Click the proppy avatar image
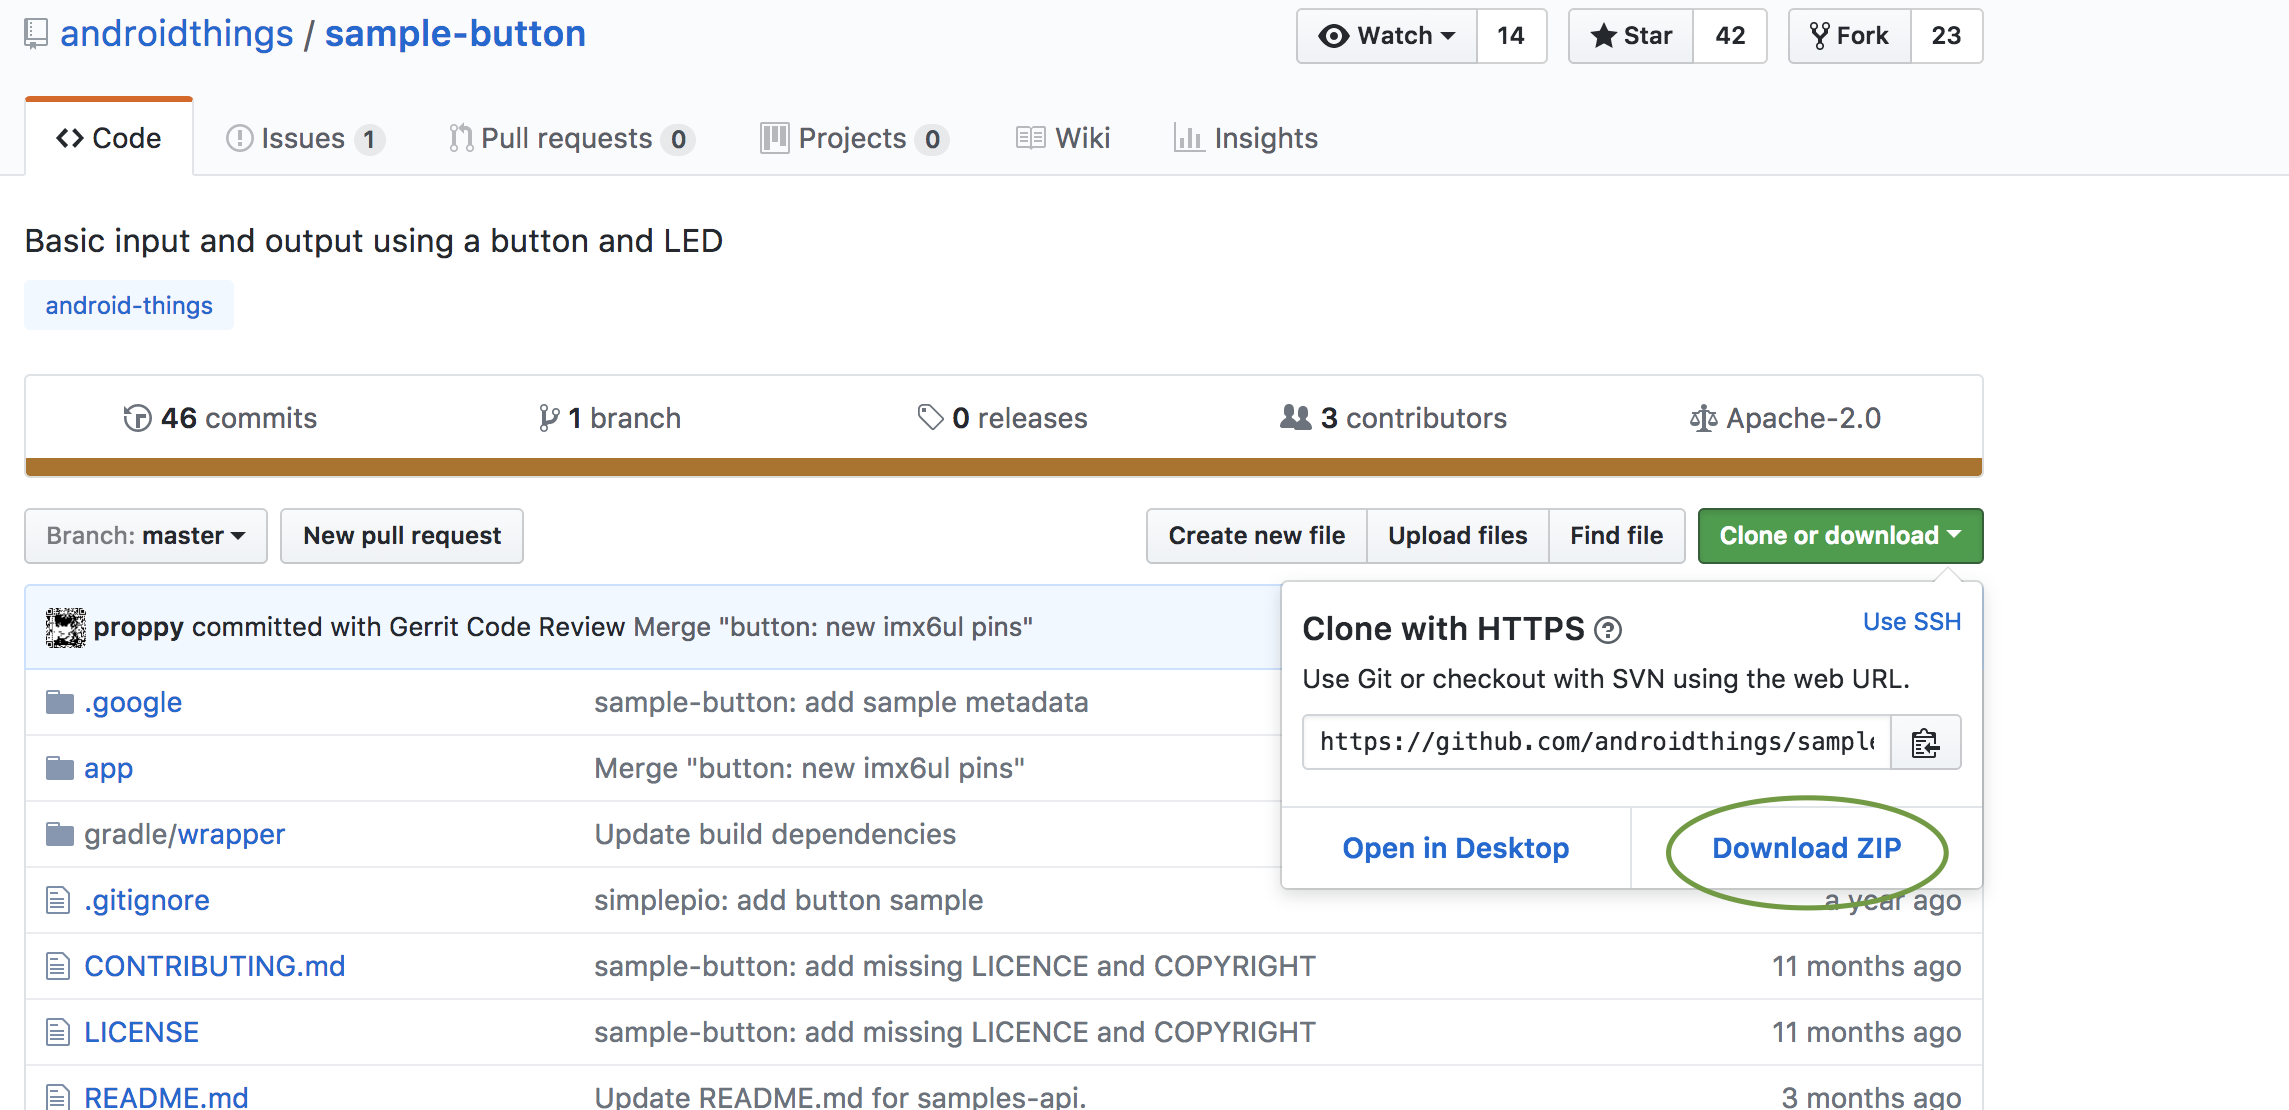Viewport: 2289px width, 1110px height. (66, 628)
